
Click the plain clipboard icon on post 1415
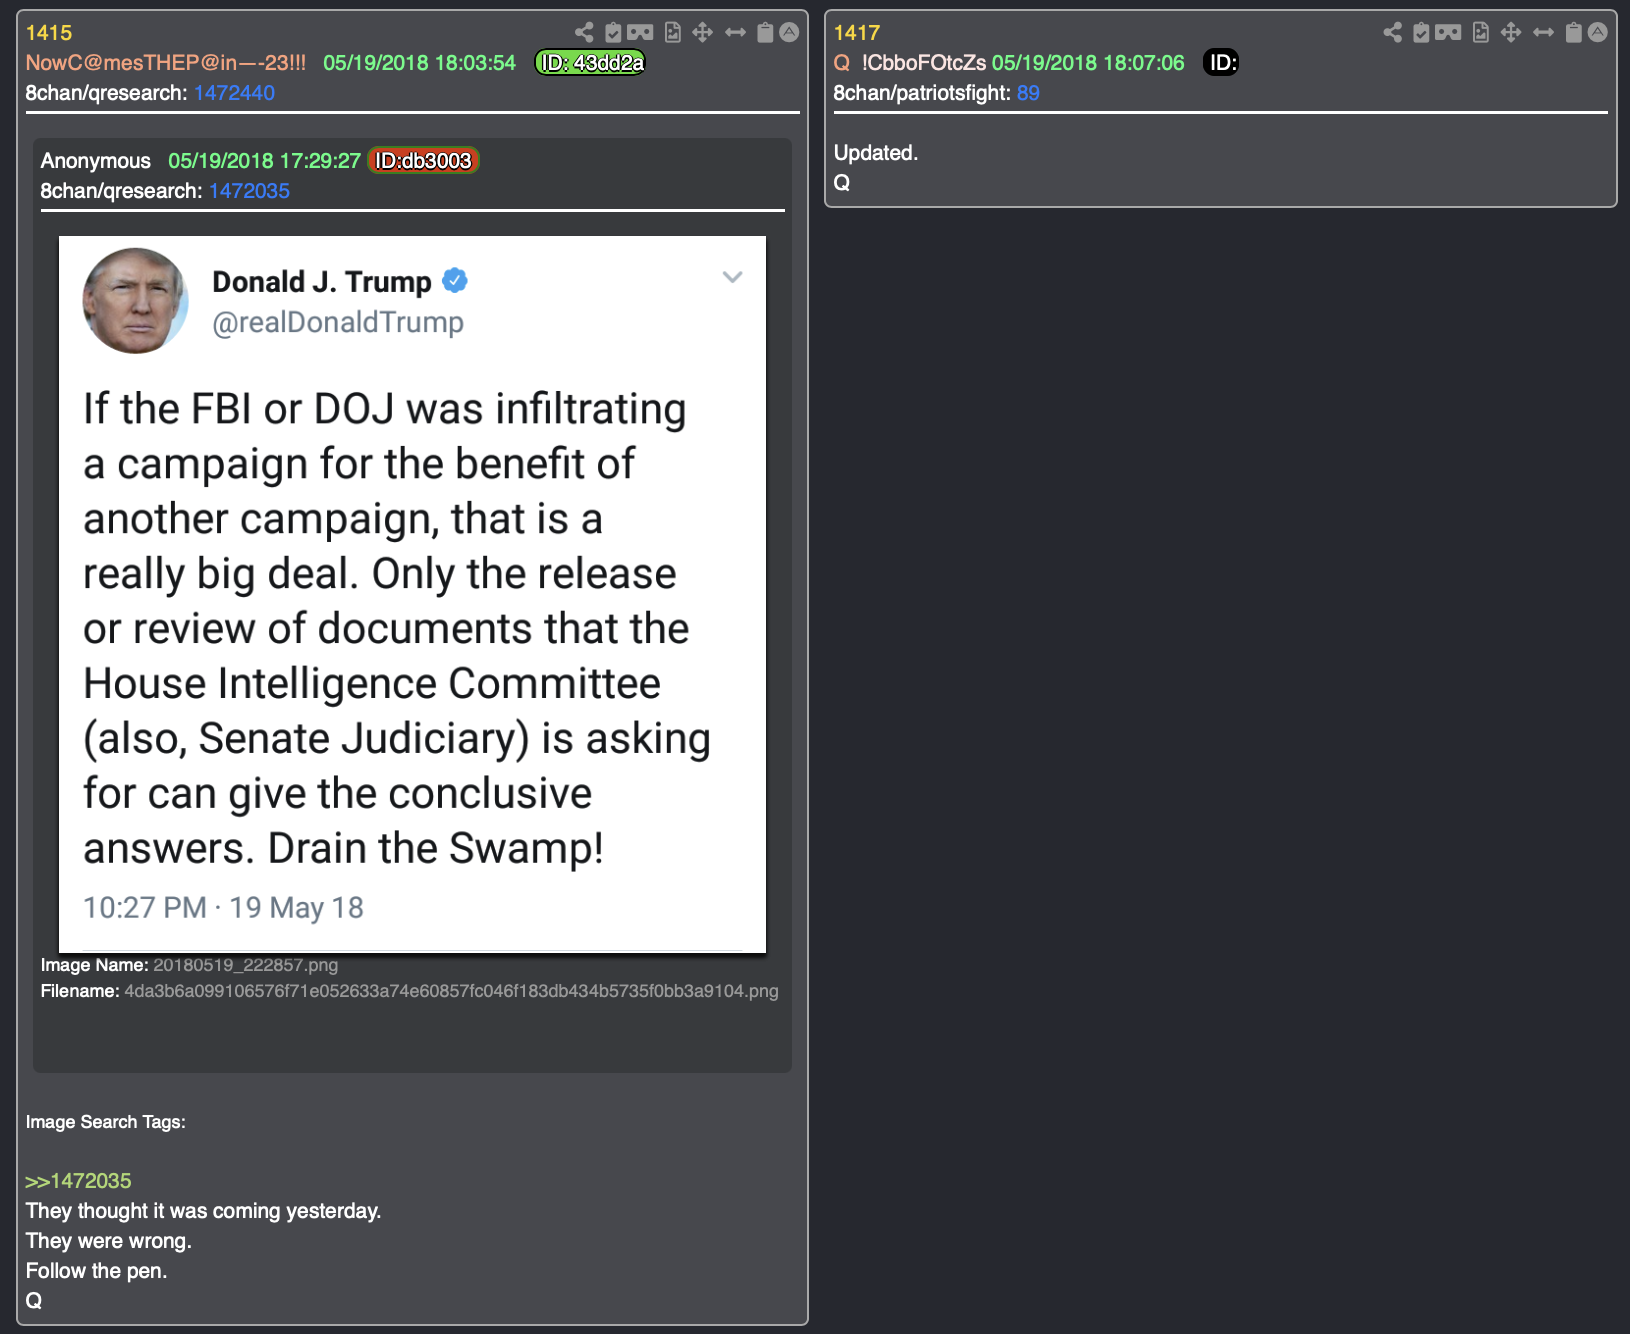[765, 32]
